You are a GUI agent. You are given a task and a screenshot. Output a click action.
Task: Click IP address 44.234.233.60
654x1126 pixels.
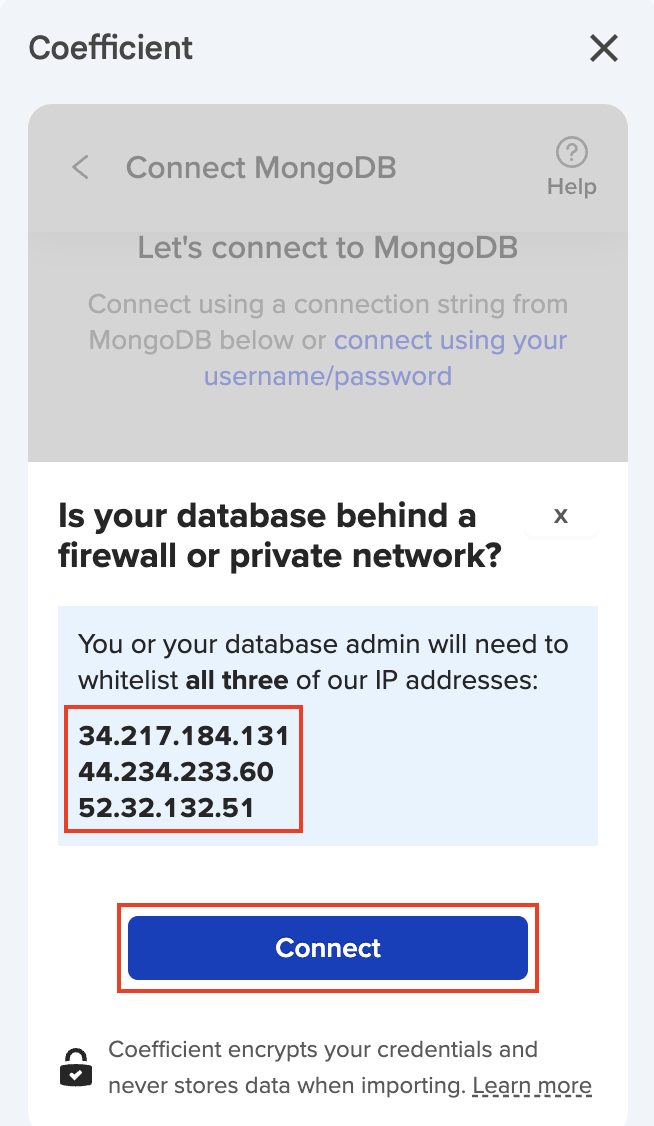click(176, 771)
